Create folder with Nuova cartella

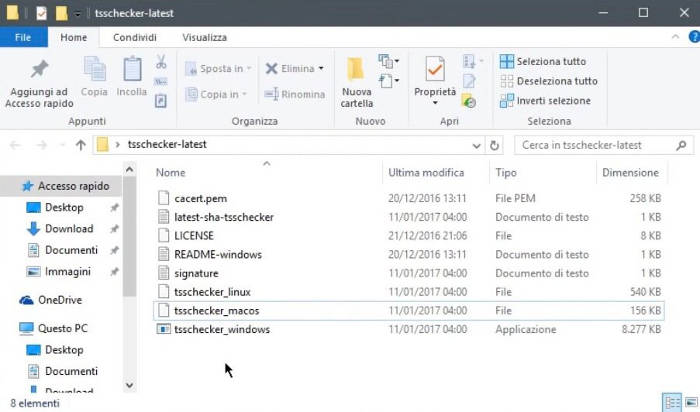click(x=356, y=83)
